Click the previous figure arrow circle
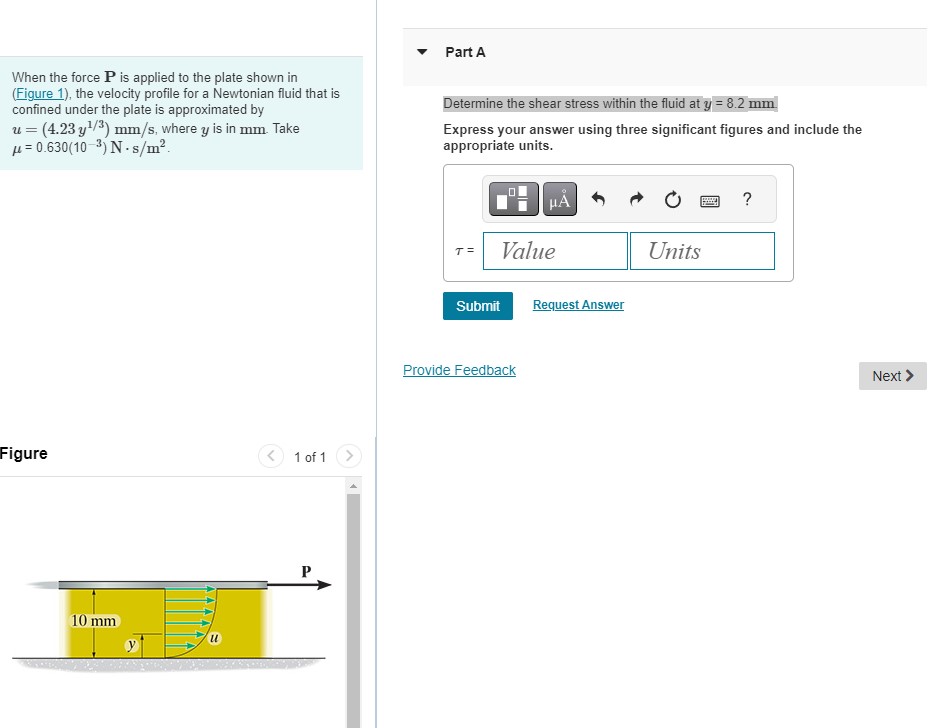Viewport: 935px width, 728px height. (270, 456)
